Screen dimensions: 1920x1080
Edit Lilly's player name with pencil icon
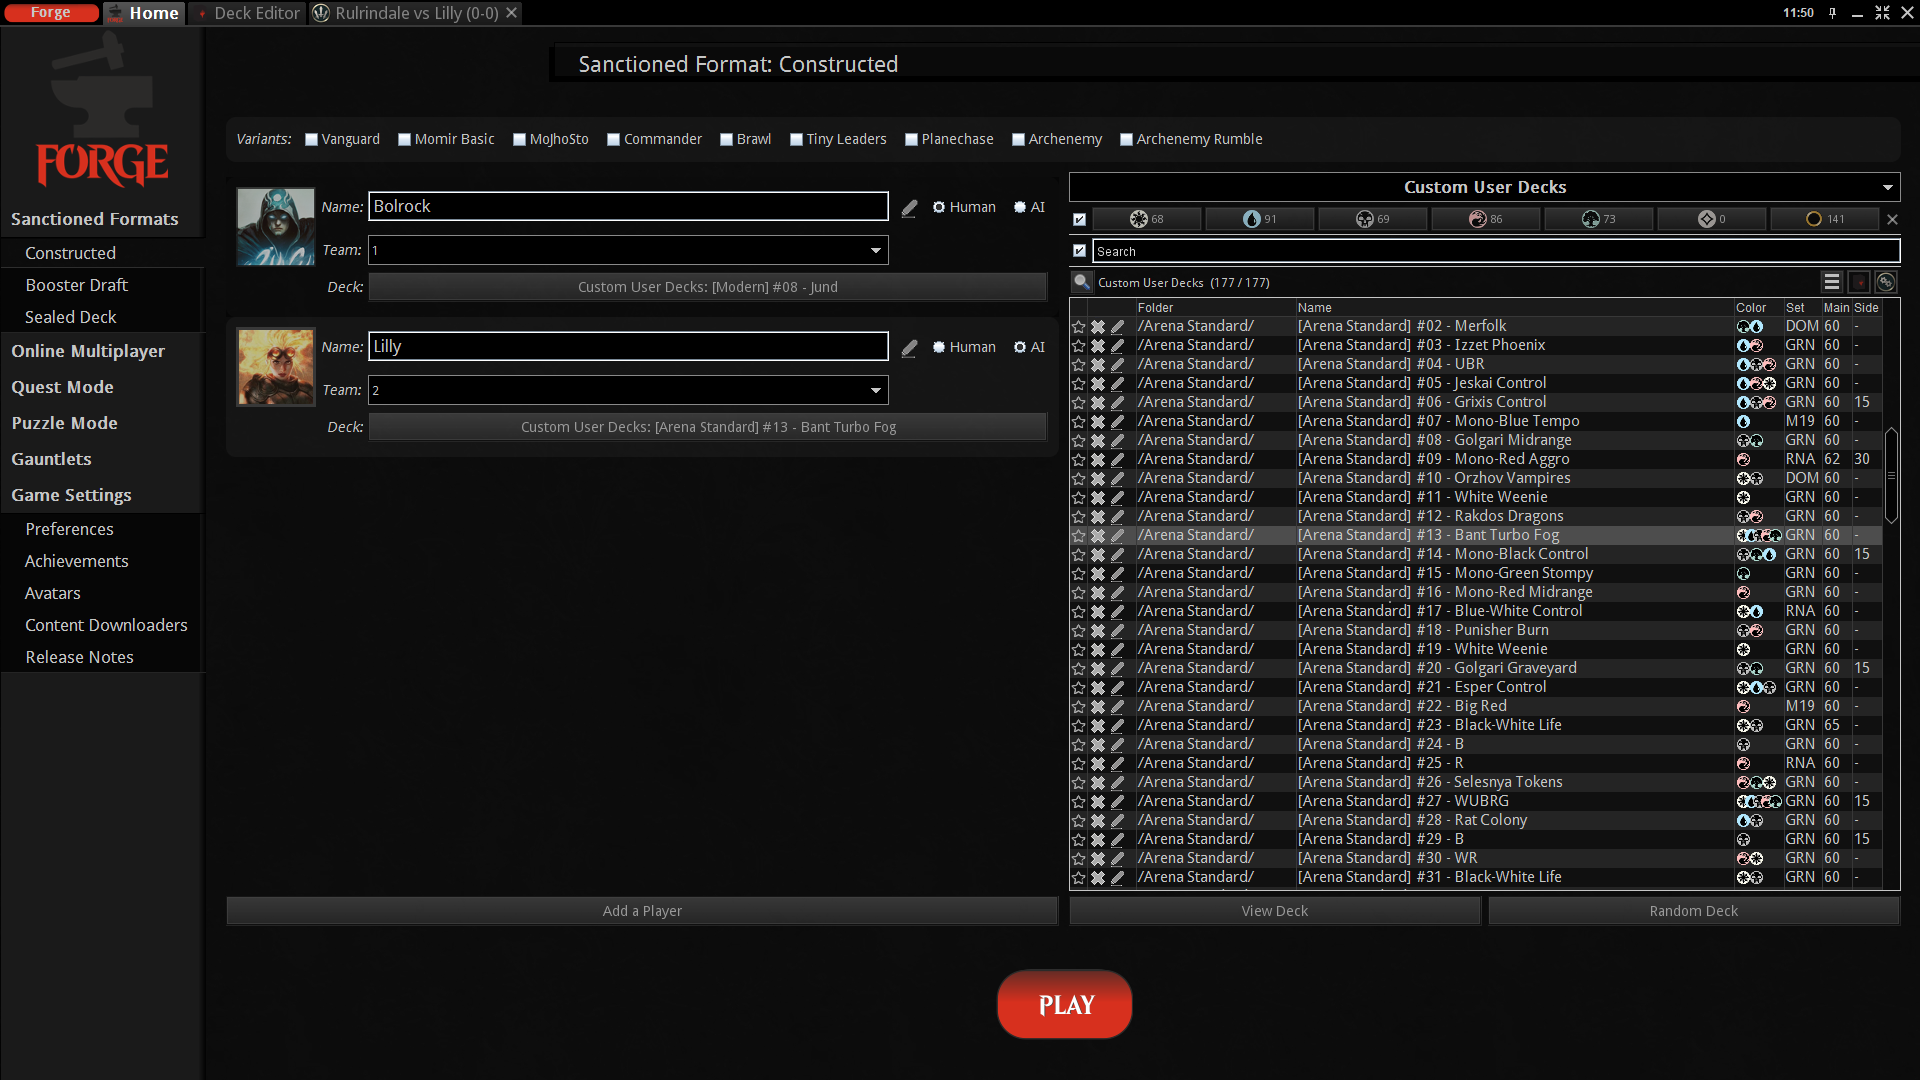click(x=909, y=348)
